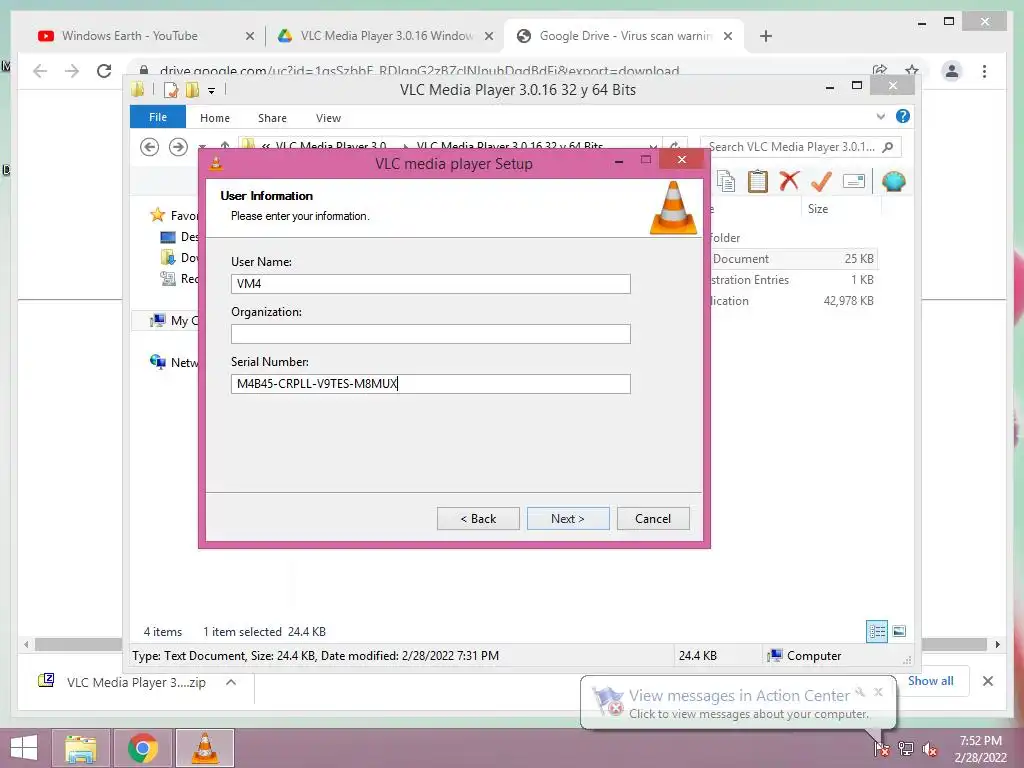Click New Folder icon in Explorer title bar
Viewport: 1024px width, 768px height.
click(192, 90)
